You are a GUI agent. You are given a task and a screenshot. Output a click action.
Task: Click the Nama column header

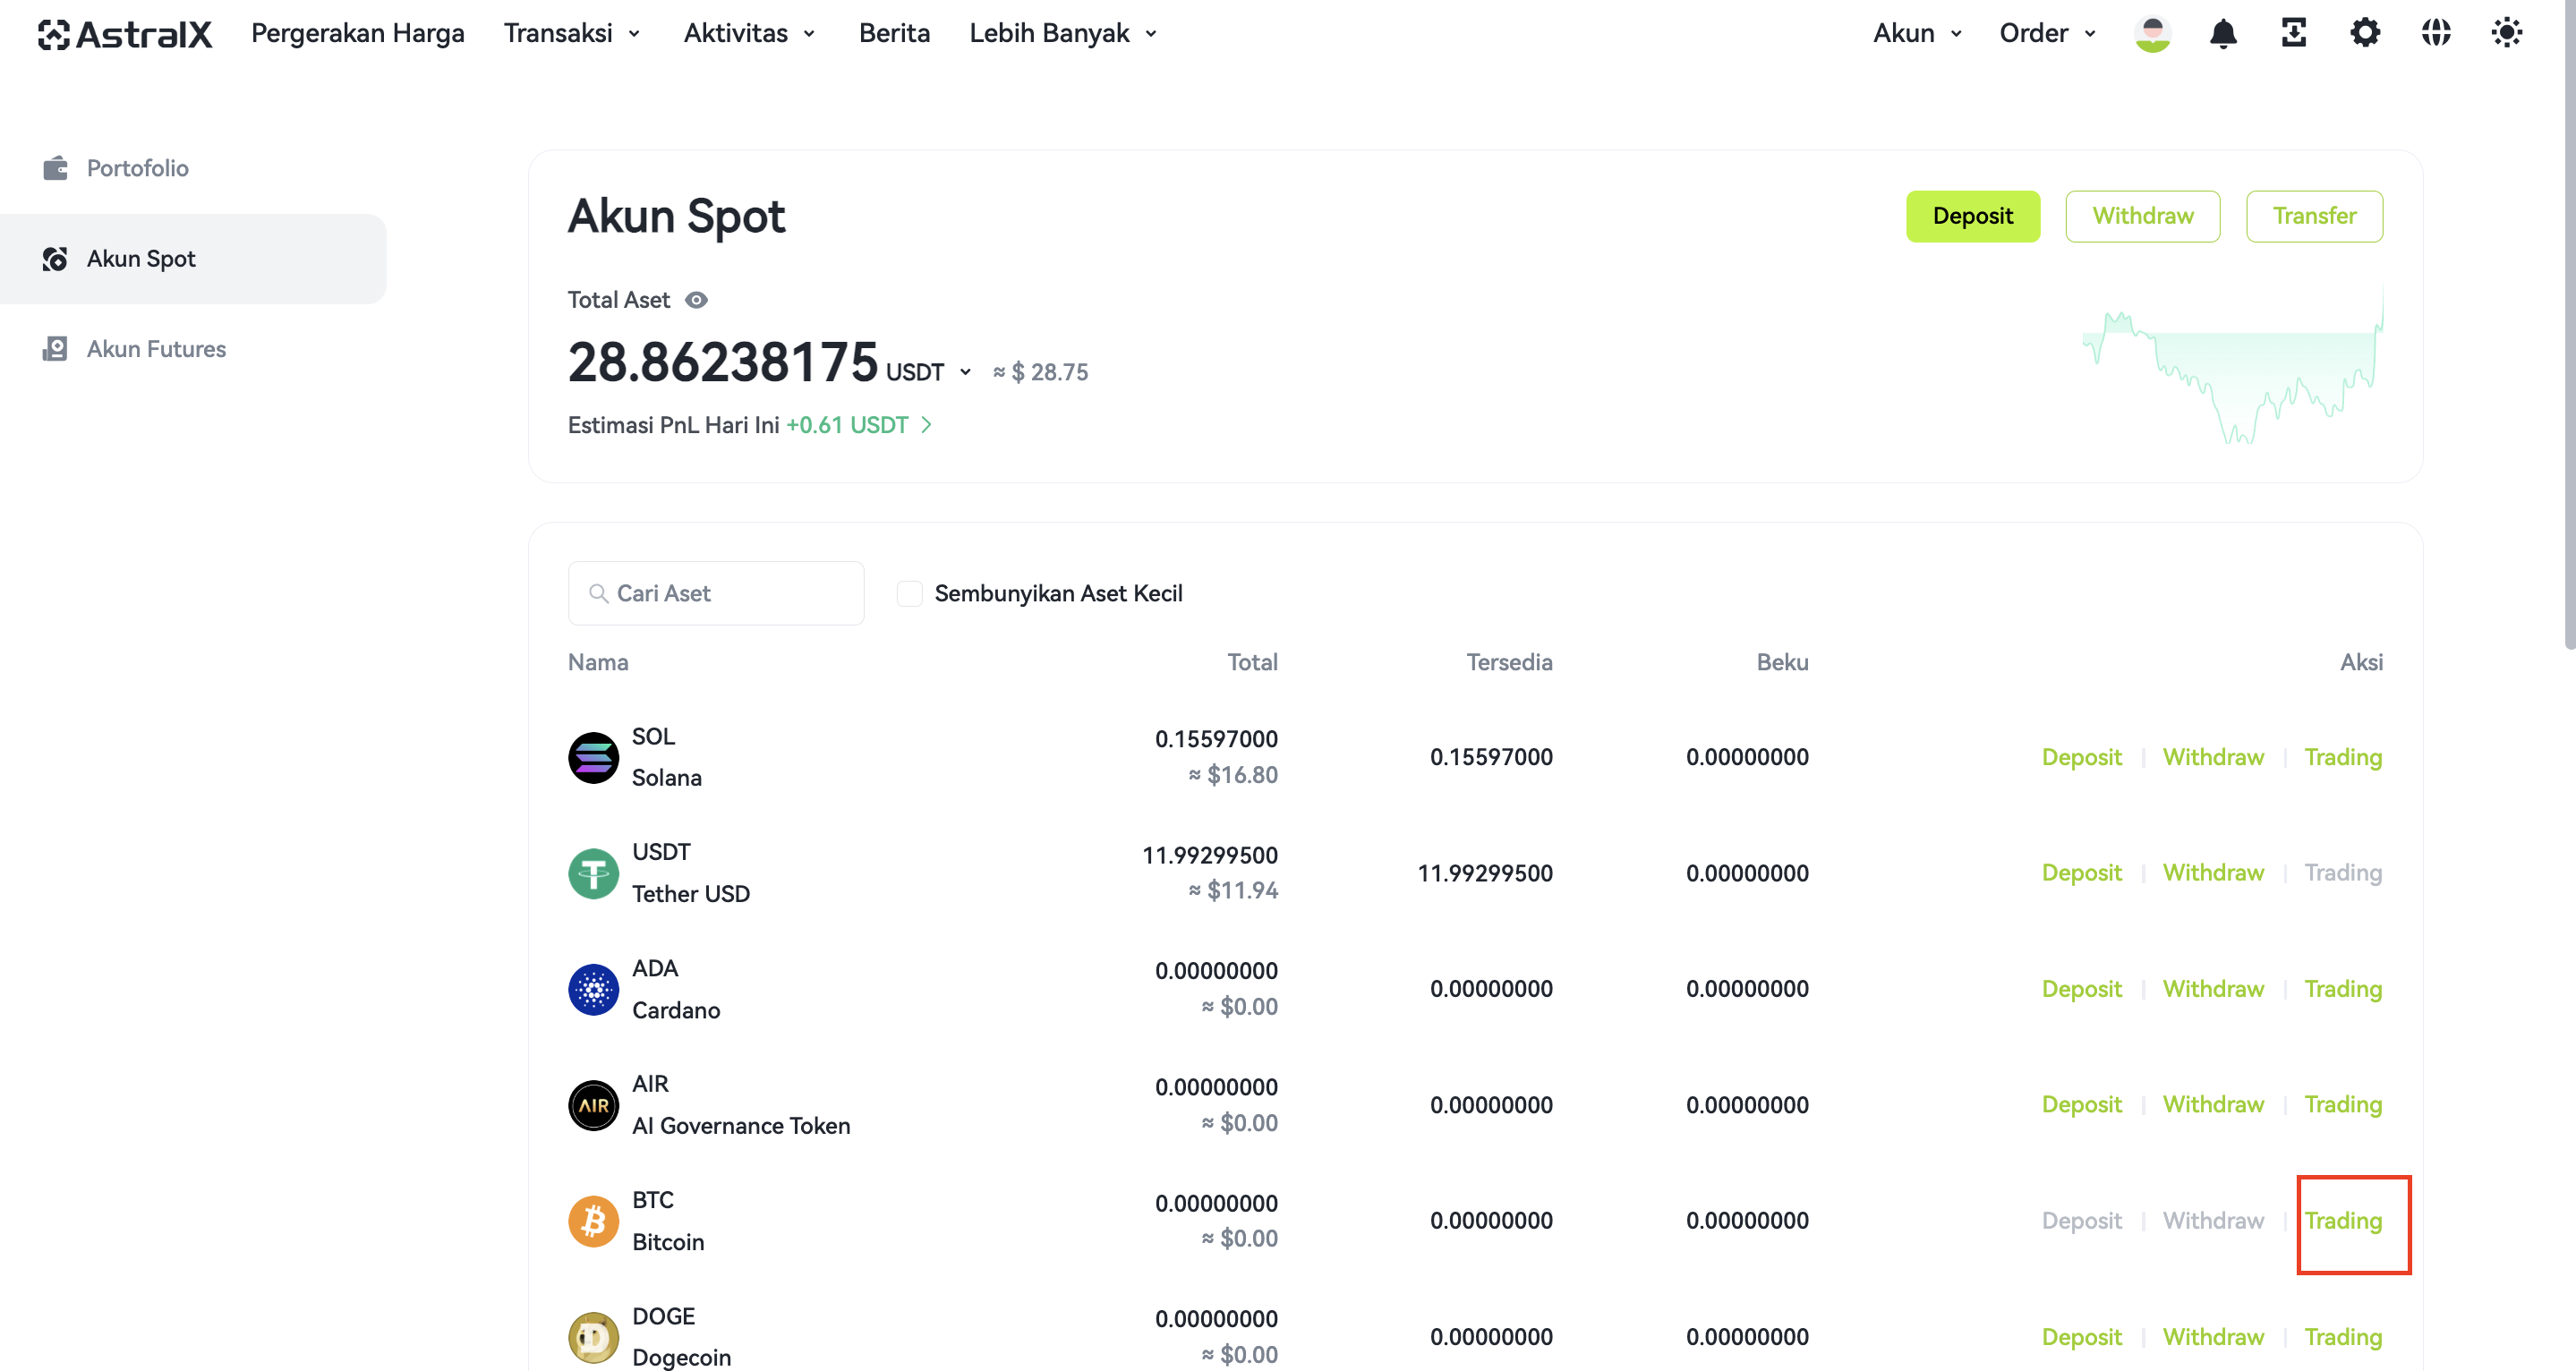pos(598,662)
